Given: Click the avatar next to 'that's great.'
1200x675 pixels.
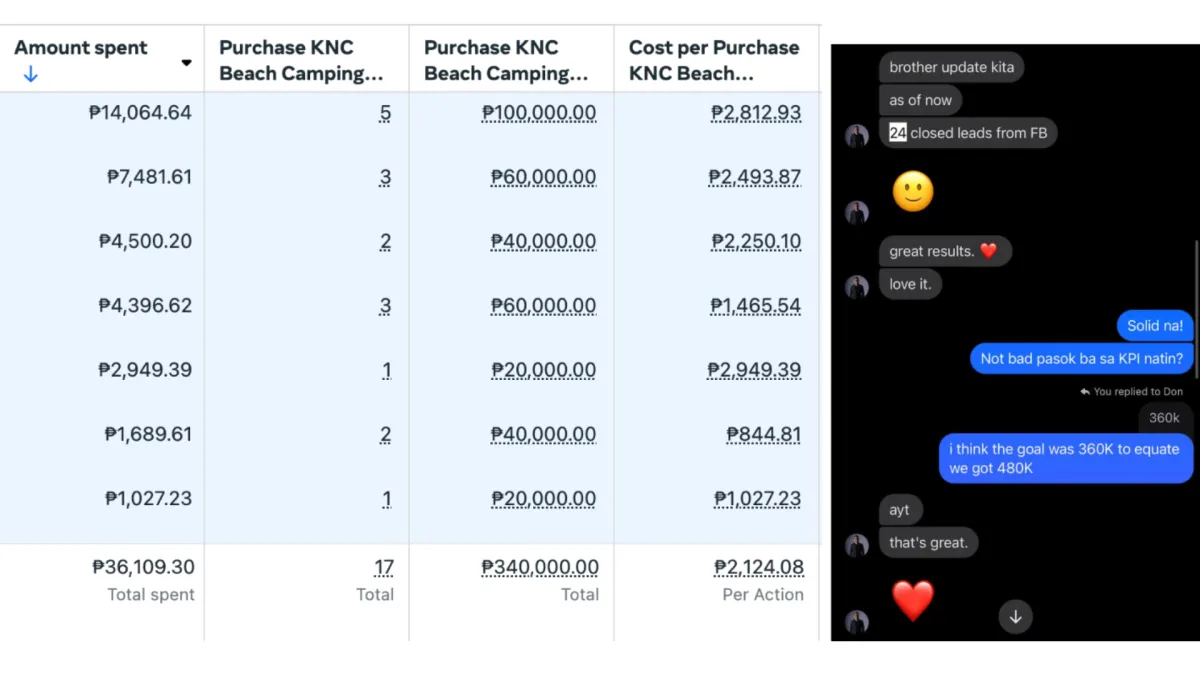Looking at the screenshot, I should (857, 545).
